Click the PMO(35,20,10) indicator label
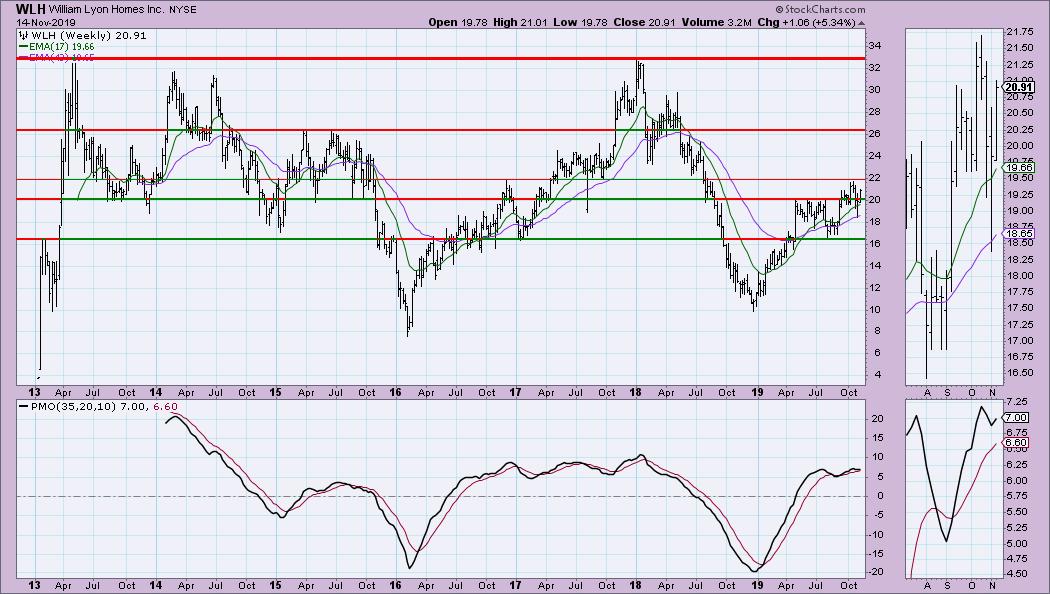The image size is (1050, 594). point(74,406)
